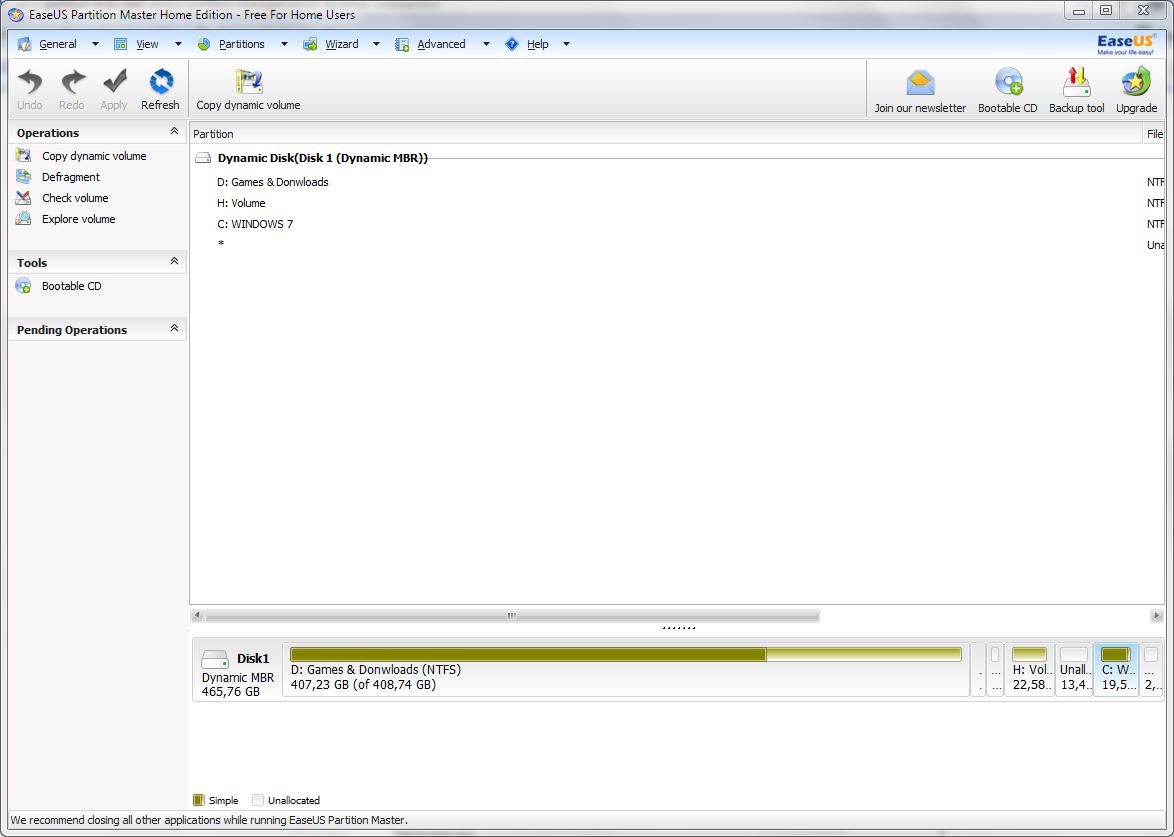Expand the dropdown arrow next to Help
Screen dimensions: 1174x837
point(566,44)
